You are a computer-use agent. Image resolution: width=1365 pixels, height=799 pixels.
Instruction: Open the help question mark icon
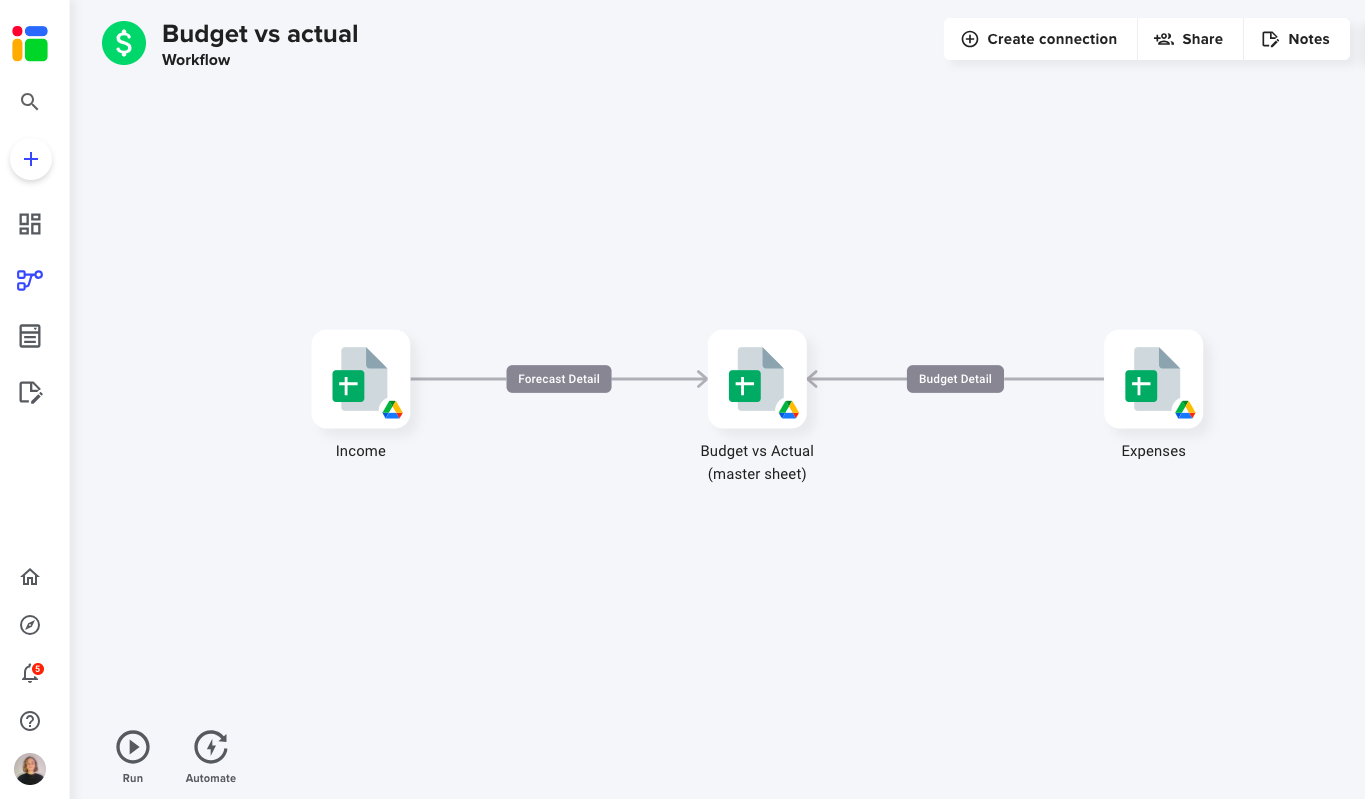(30, 721)
